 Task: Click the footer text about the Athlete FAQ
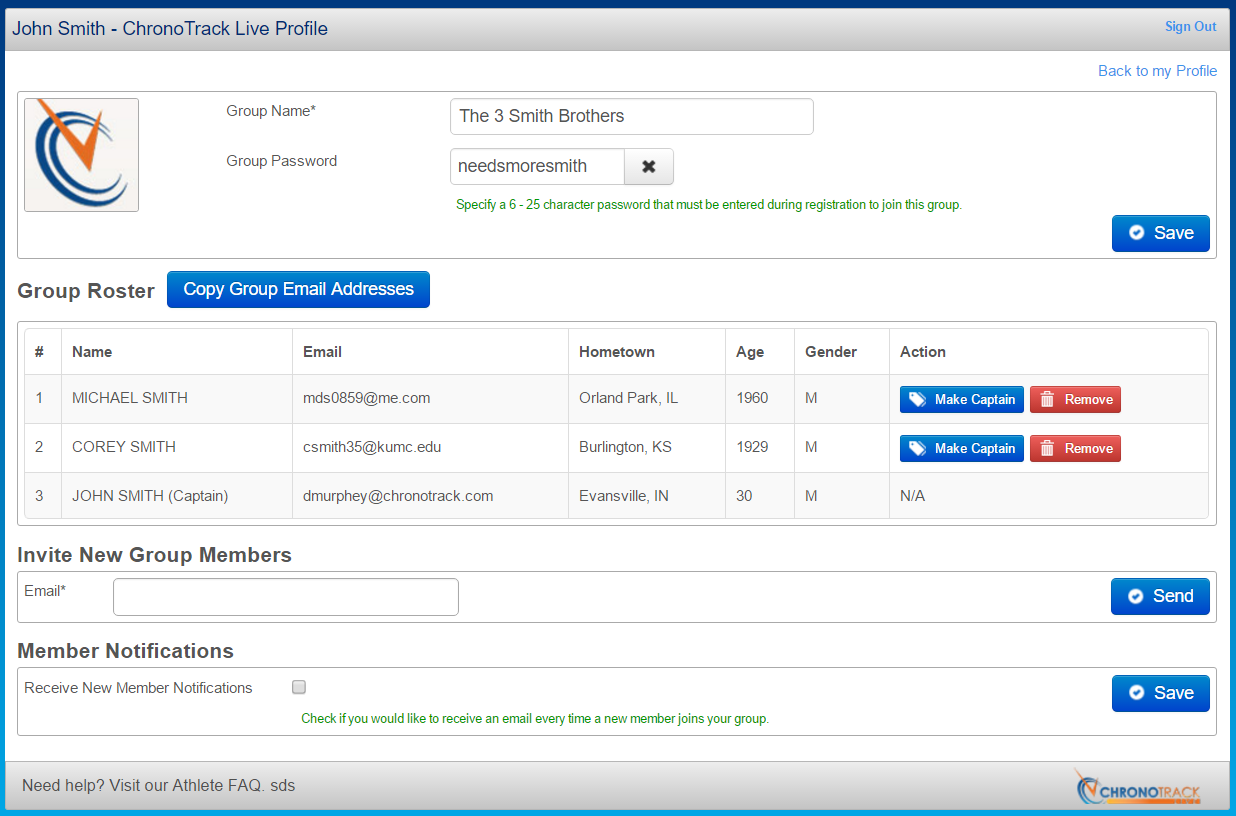[x=158, y=786]
